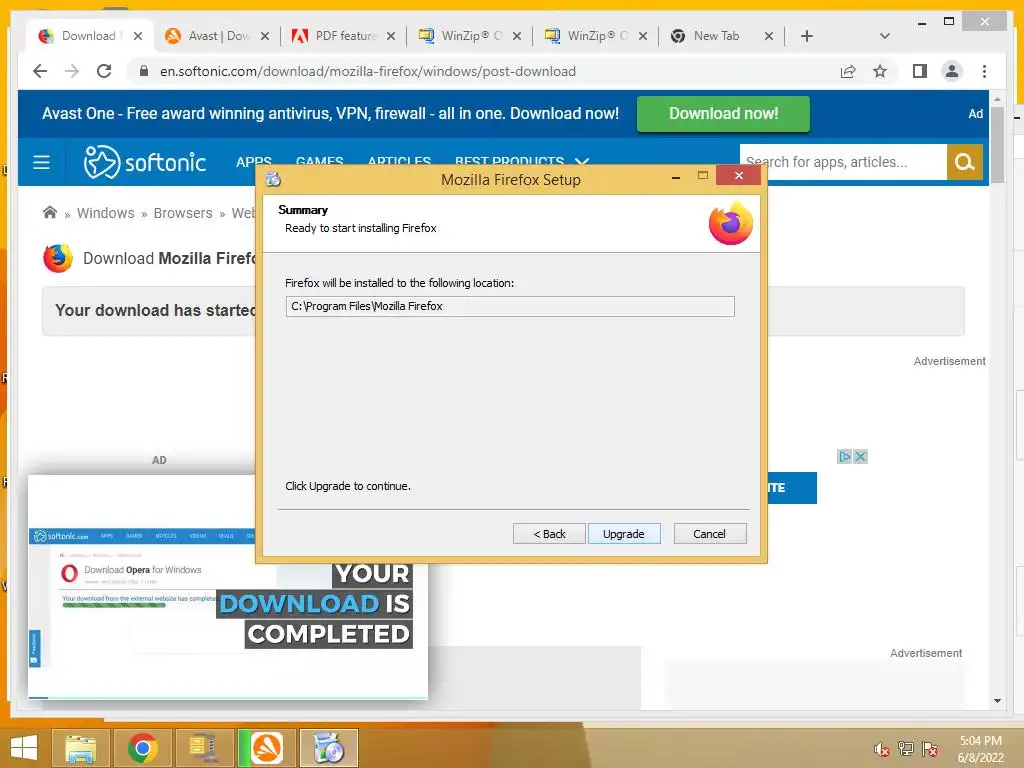Open Google Chrome from the taskbar

point(142,748)
